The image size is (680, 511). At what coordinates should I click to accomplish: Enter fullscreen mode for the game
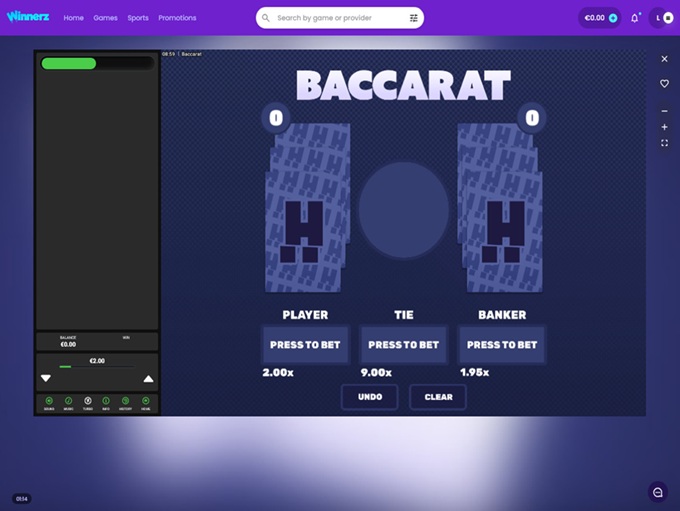click(664, 144)
